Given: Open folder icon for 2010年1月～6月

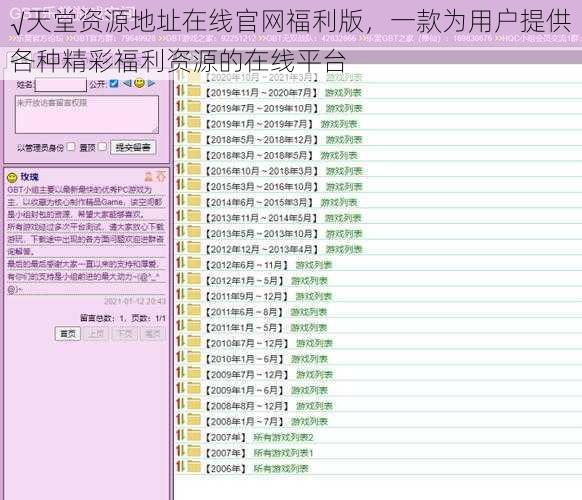Looking at the screenshot, I should (x=194, y=357).
